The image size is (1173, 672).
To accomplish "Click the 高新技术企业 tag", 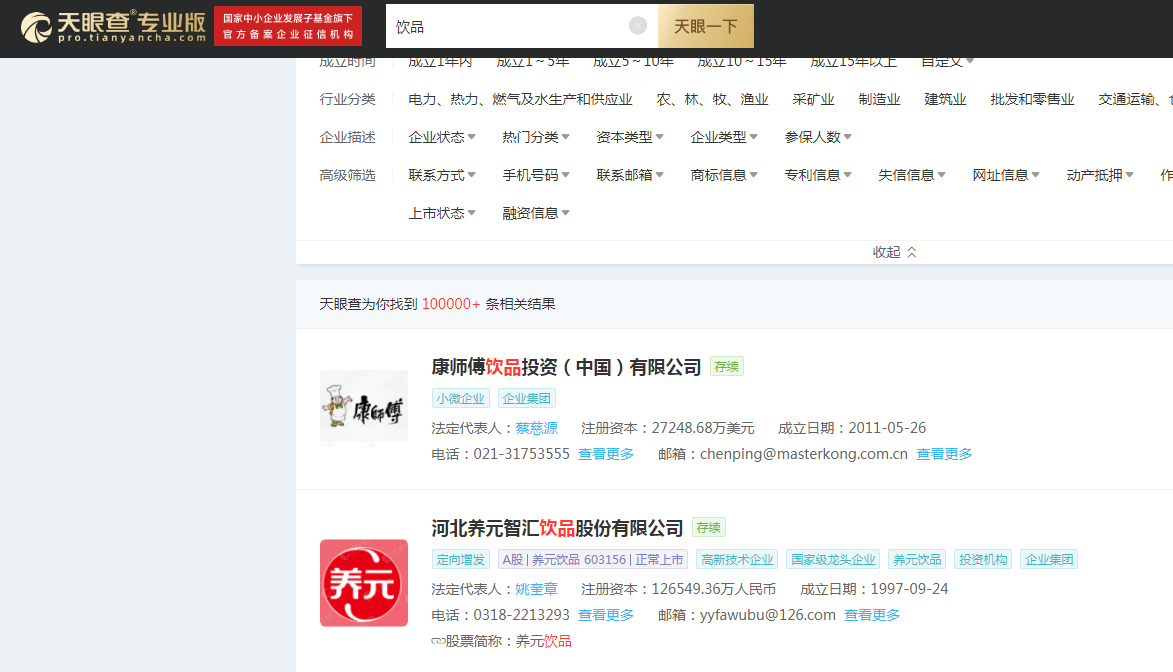I will click(x=737, y=559).
